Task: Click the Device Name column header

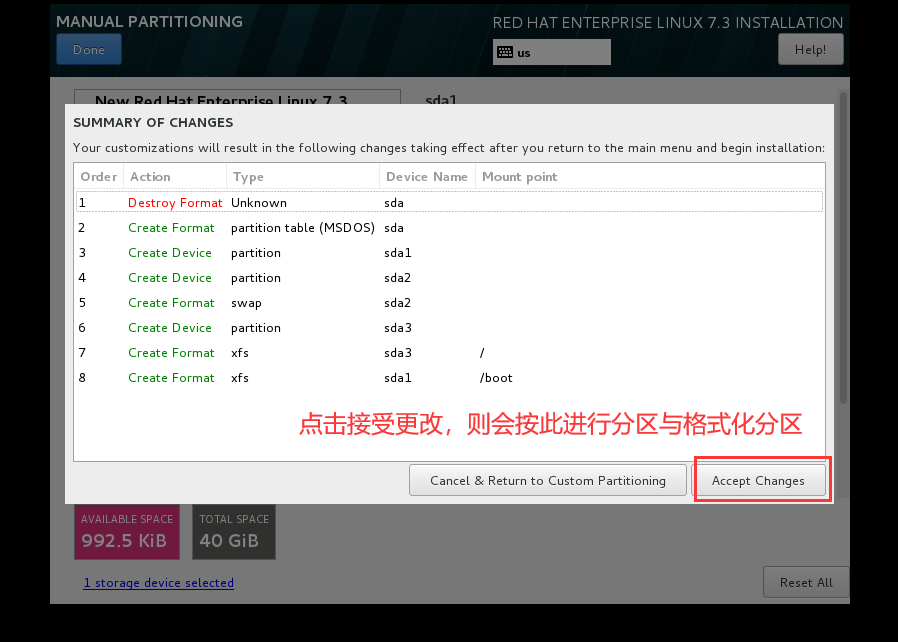Action: point(427,176)
